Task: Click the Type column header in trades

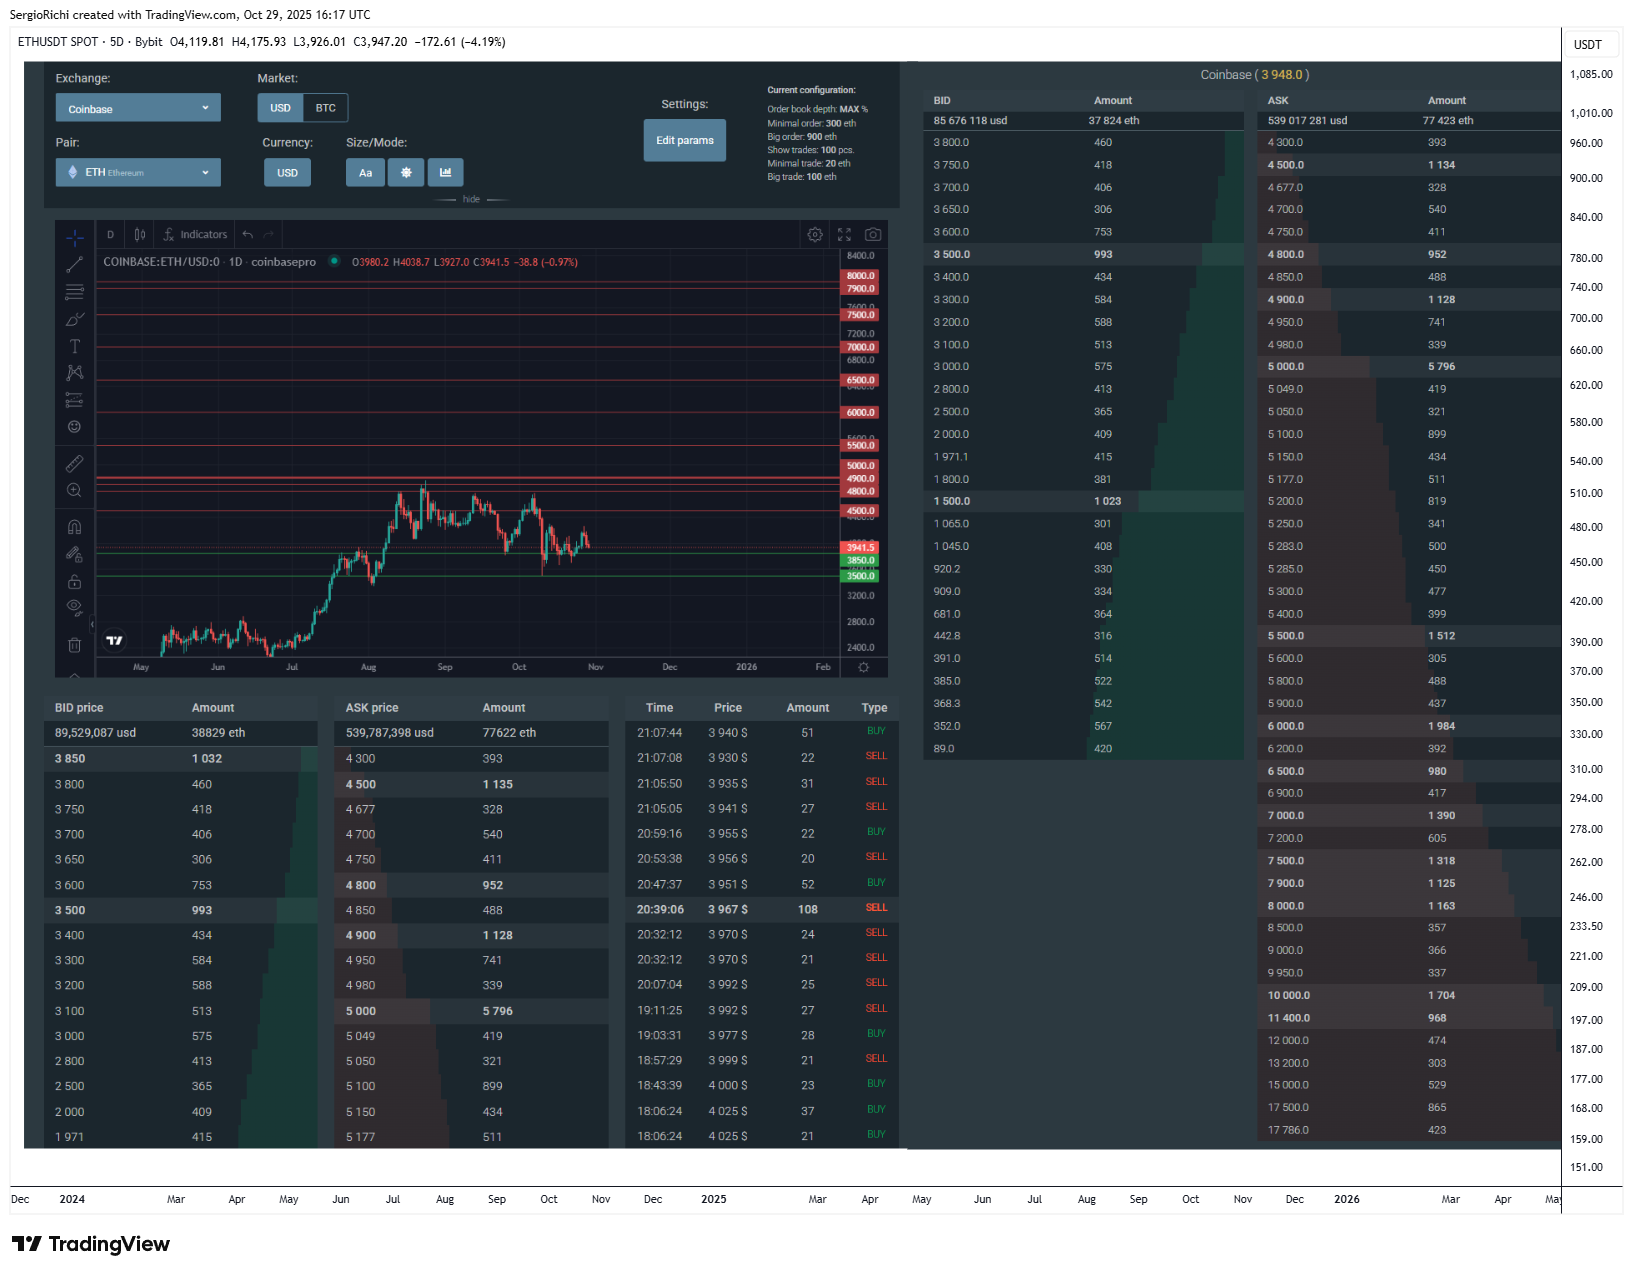Action: coord(874,707)
